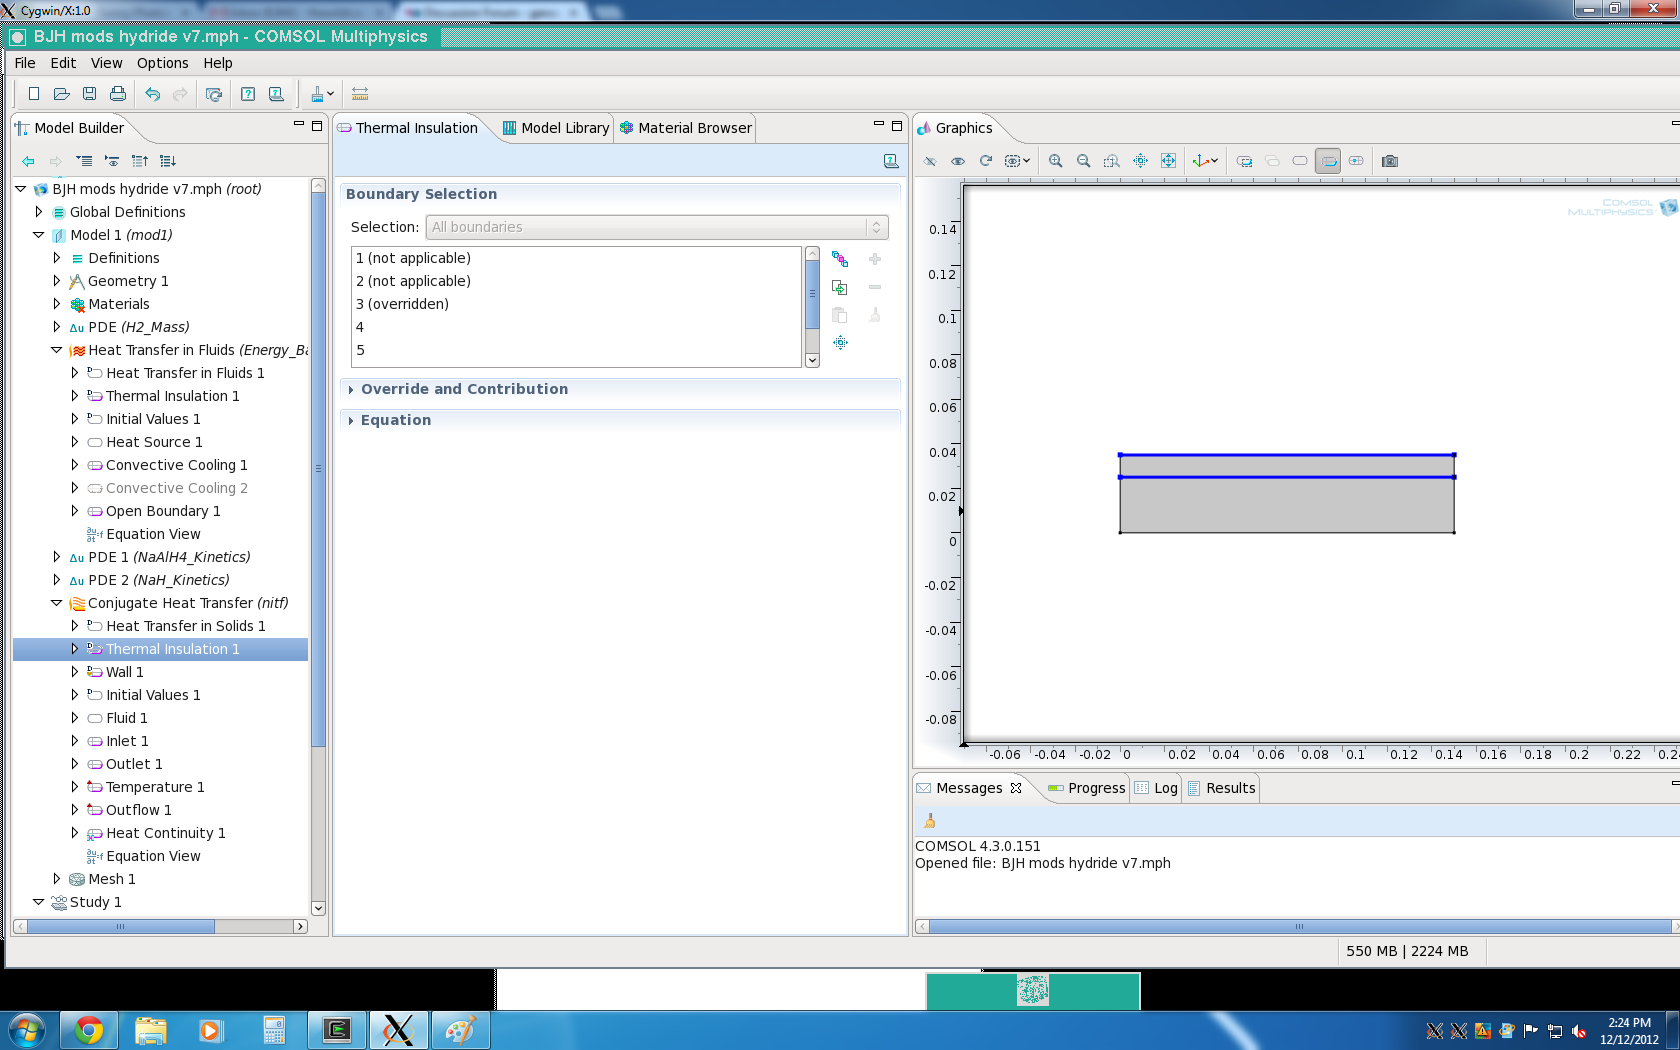1680x1050 pixels.
Task: Expand the Override and Contribution section
Action: (464, 389)
